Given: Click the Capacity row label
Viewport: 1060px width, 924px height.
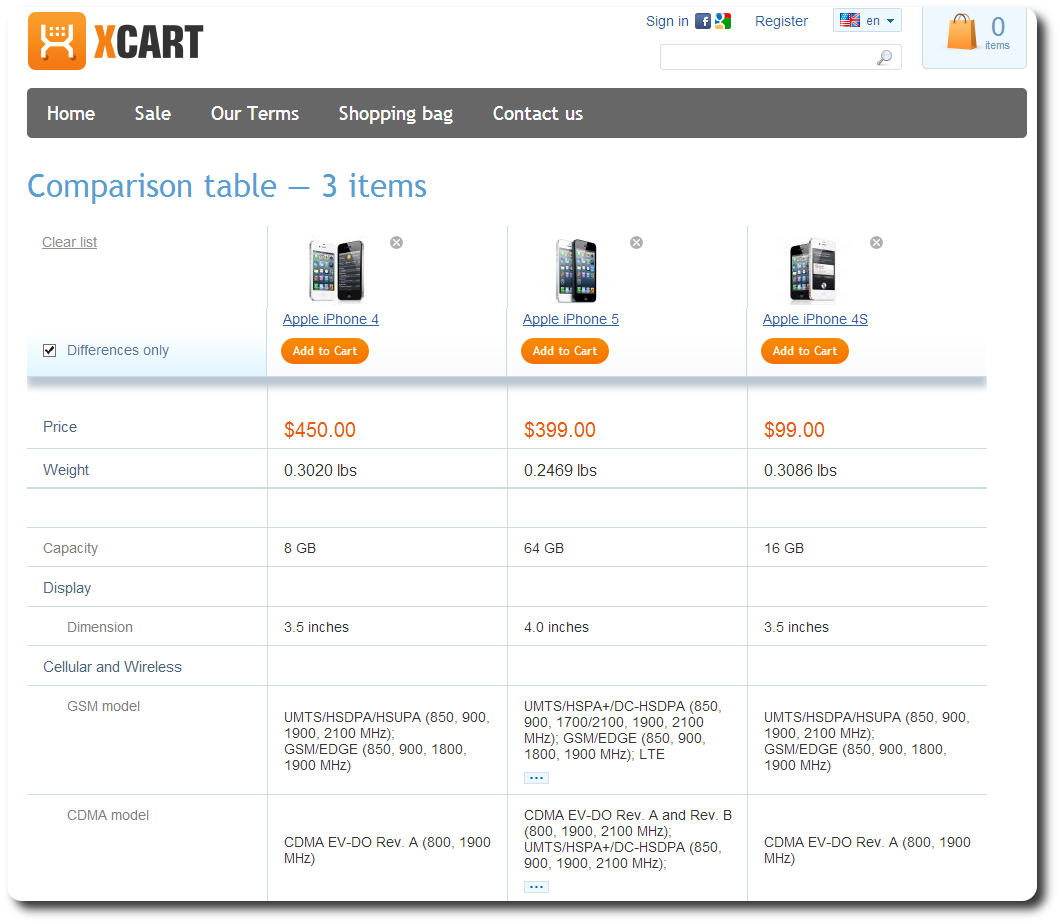Looking at the screenshot, I should click(70, 548).
